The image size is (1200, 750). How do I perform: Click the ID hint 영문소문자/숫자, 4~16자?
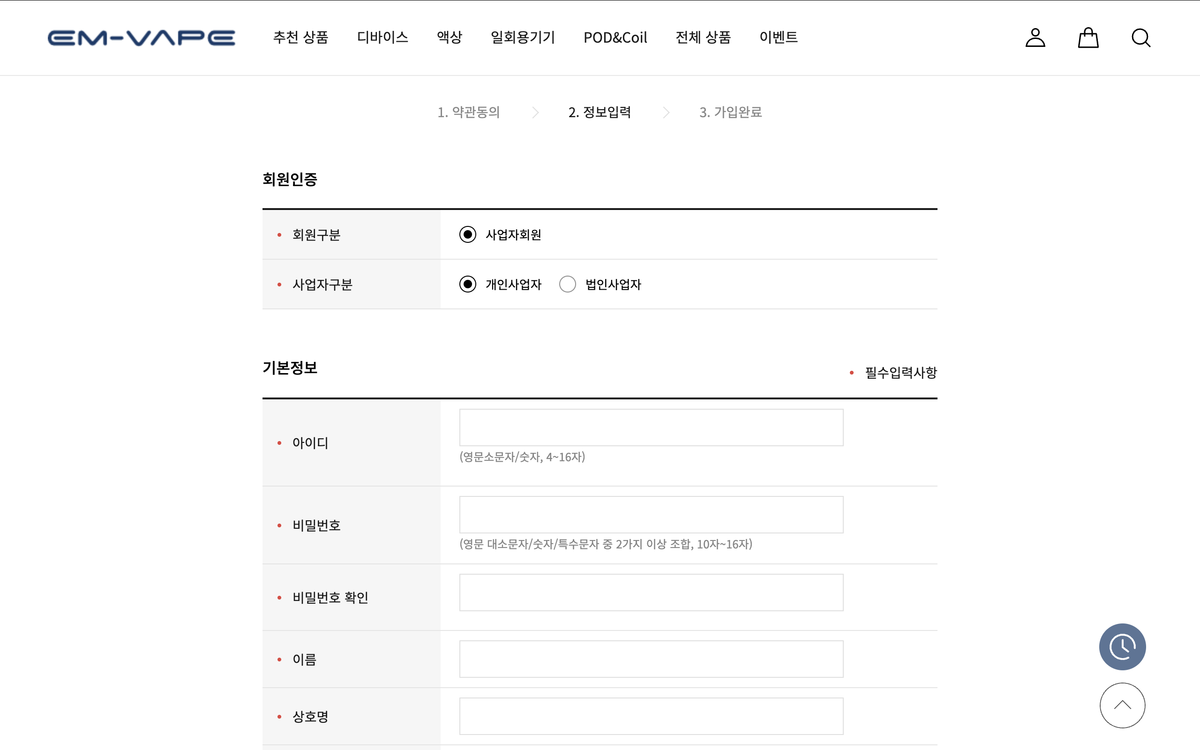(522, 457)
